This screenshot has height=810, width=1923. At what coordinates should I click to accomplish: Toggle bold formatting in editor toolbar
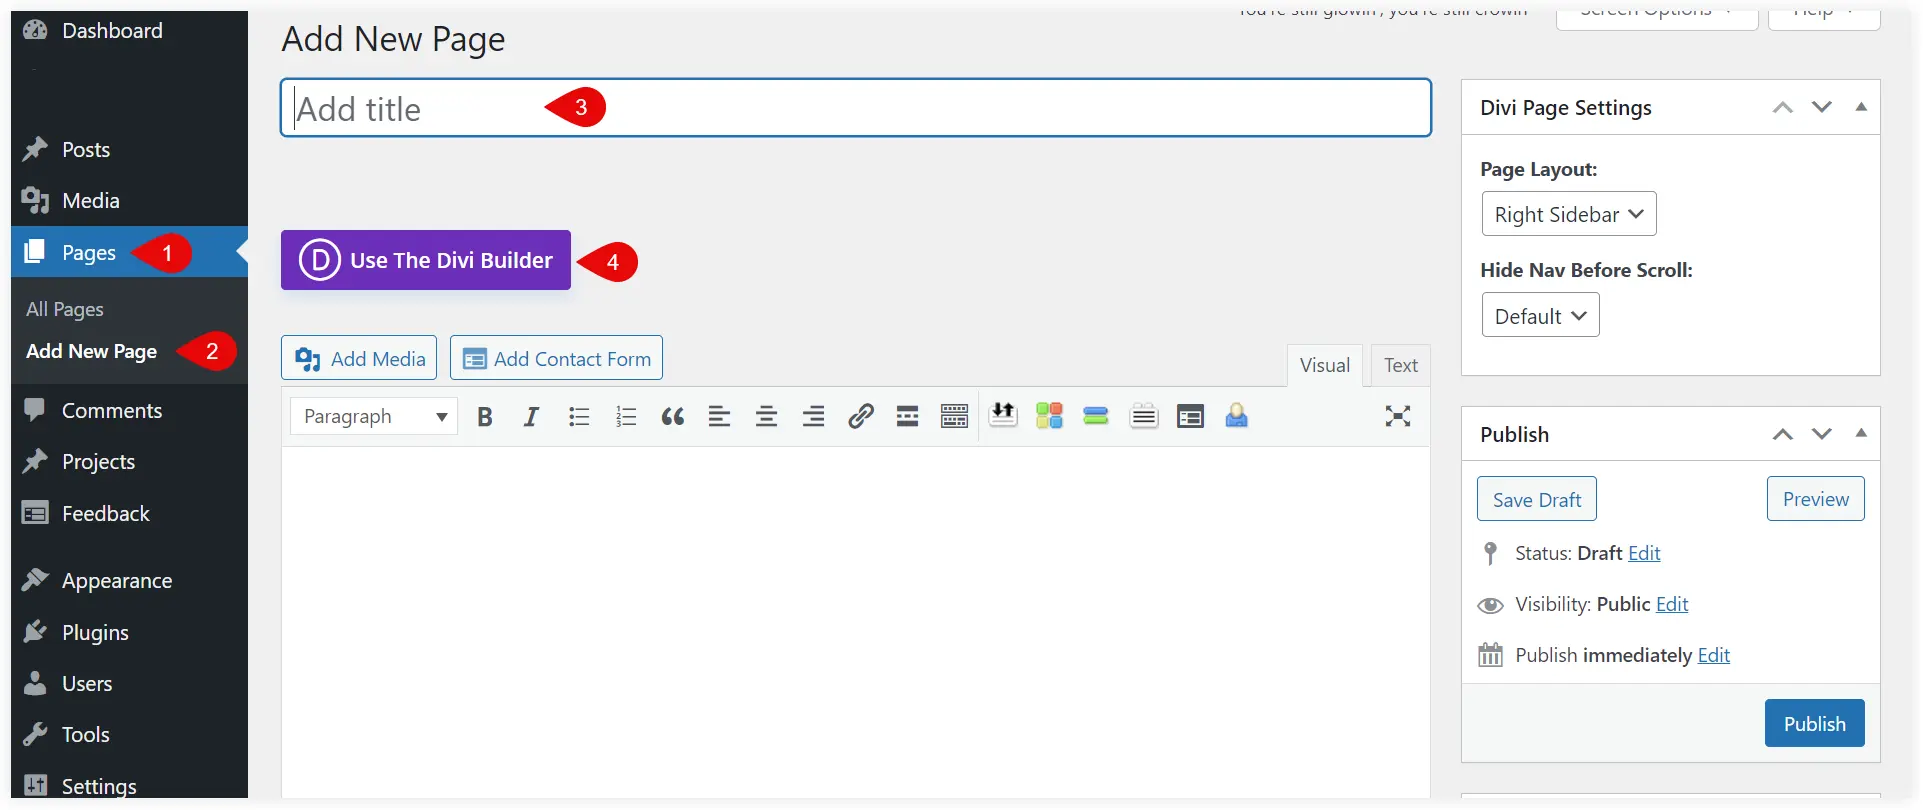click(x=485, y=417)
